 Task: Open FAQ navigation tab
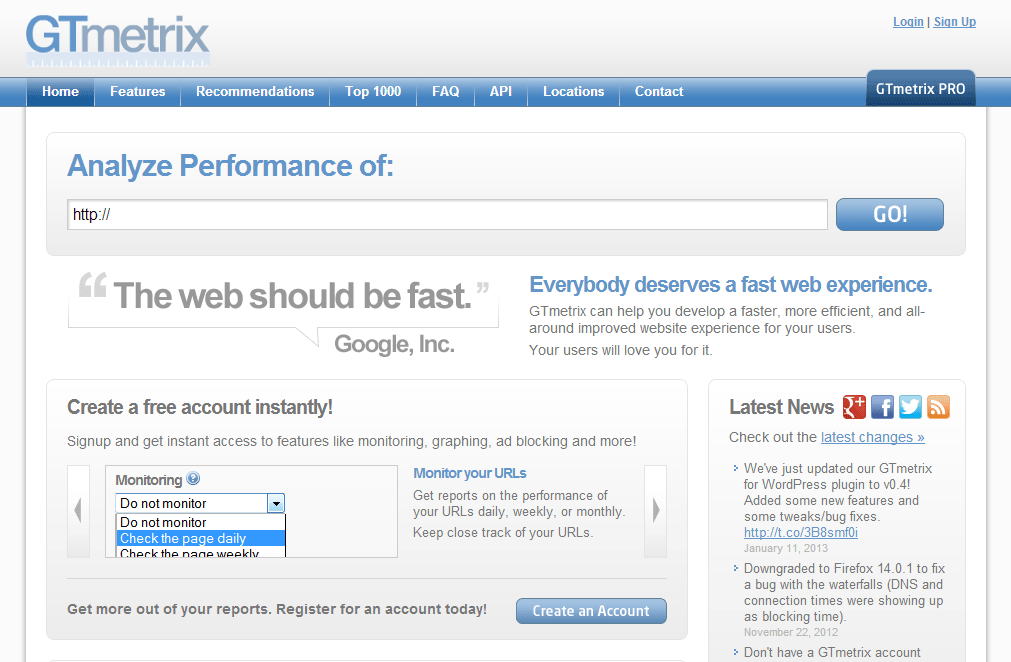(x=446, y=92)
